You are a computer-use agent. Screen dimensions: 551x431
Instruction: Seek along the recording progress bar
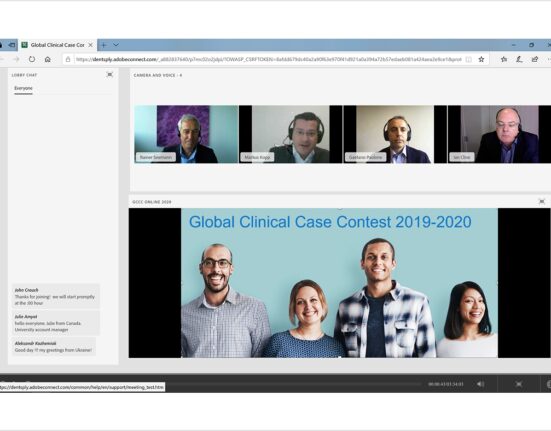point(293,384)
